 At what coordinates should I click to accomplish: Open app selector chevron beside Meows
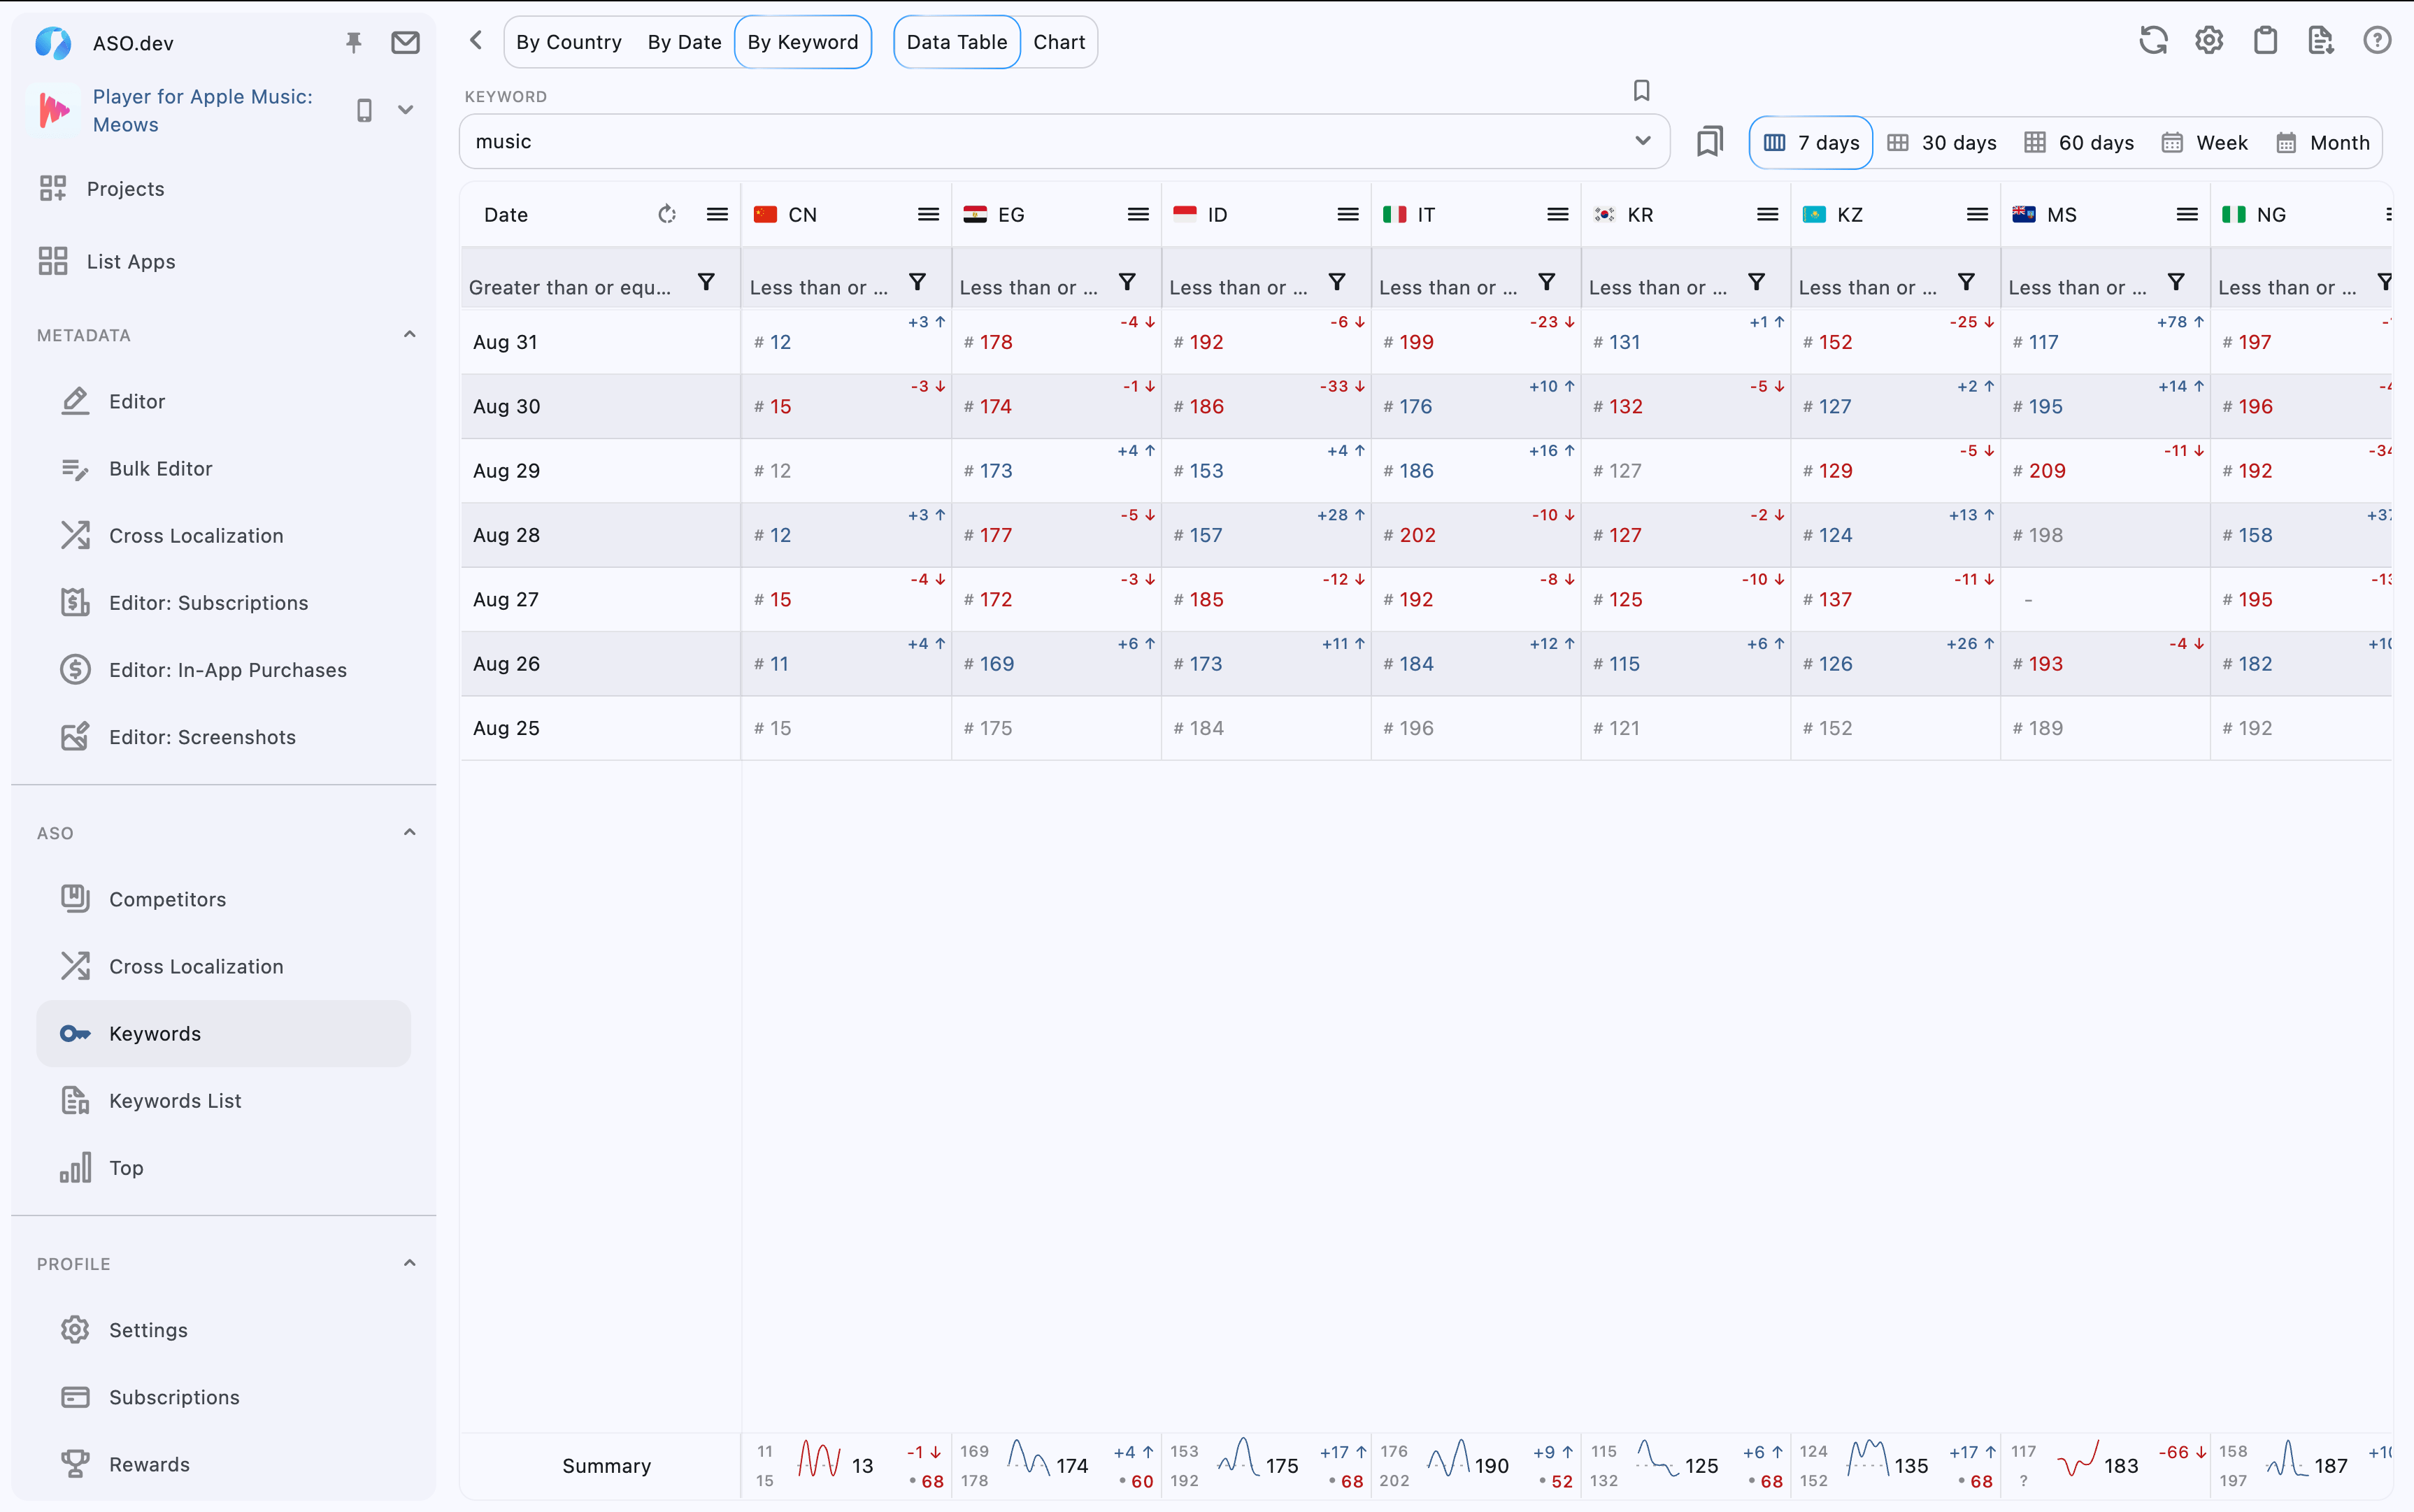[x=405, y=110]
